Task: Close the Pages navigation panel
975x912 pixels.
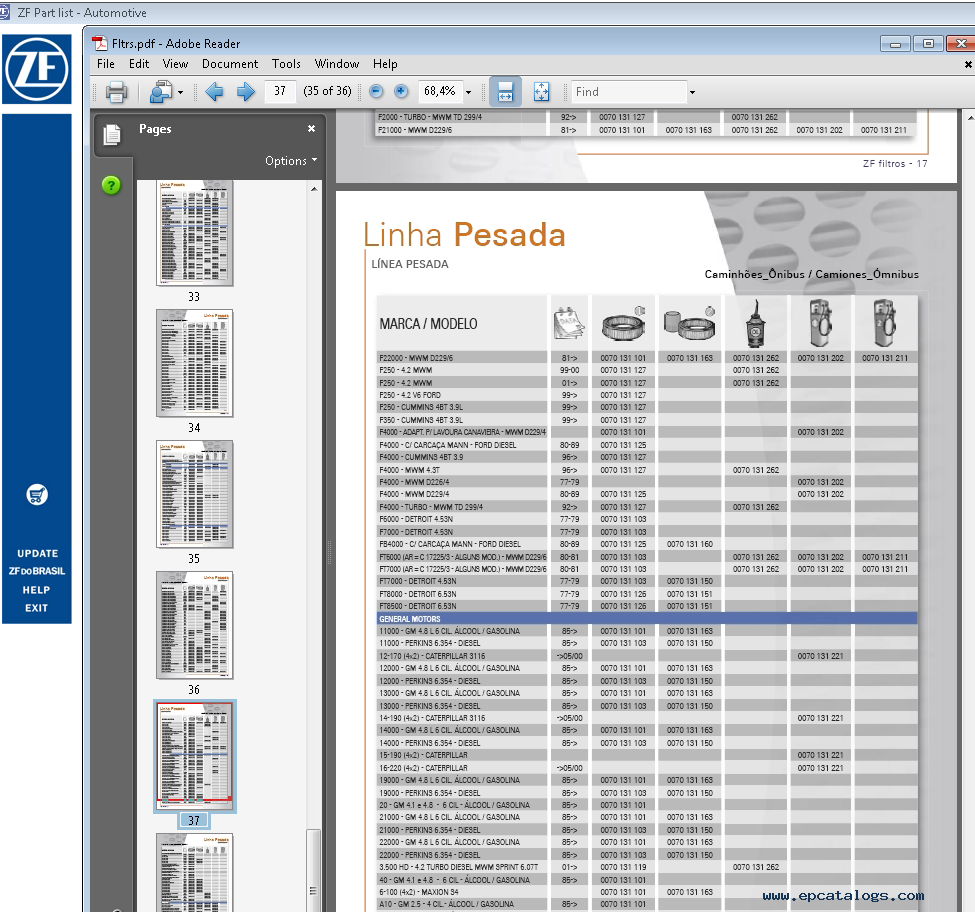Action: (x=312, y=129)
